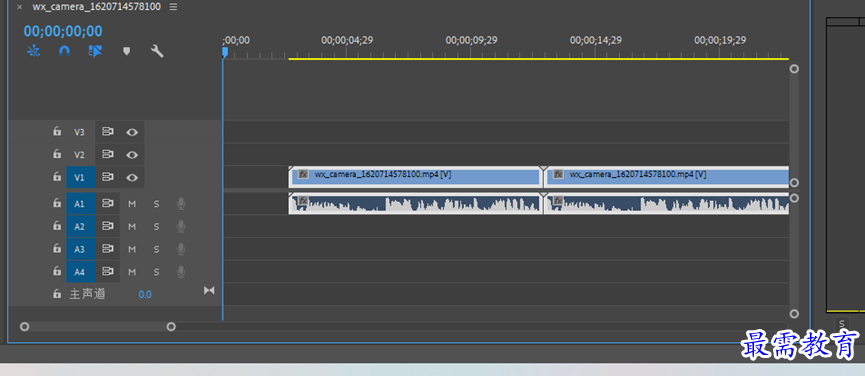The height and width of the screenshot is (376, 865).
Task: Open fx badge on second video clip
Action: pyautogui.click(x=558, y=174)
